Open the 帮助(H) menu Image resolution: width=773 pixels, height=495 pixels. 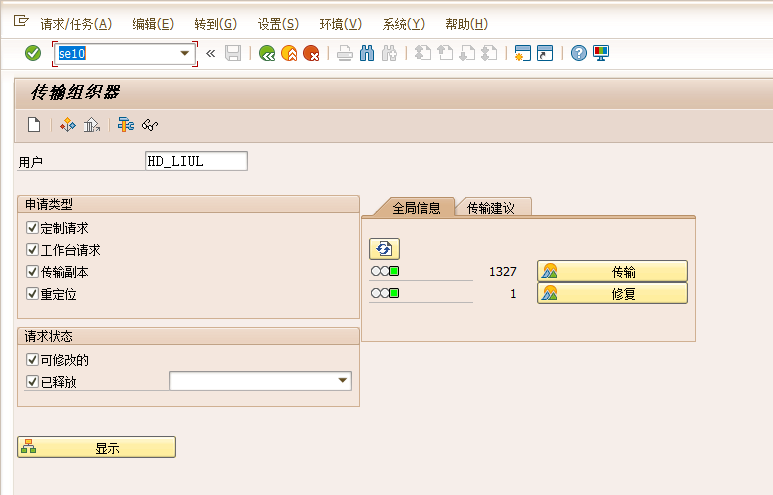(466, 24)
